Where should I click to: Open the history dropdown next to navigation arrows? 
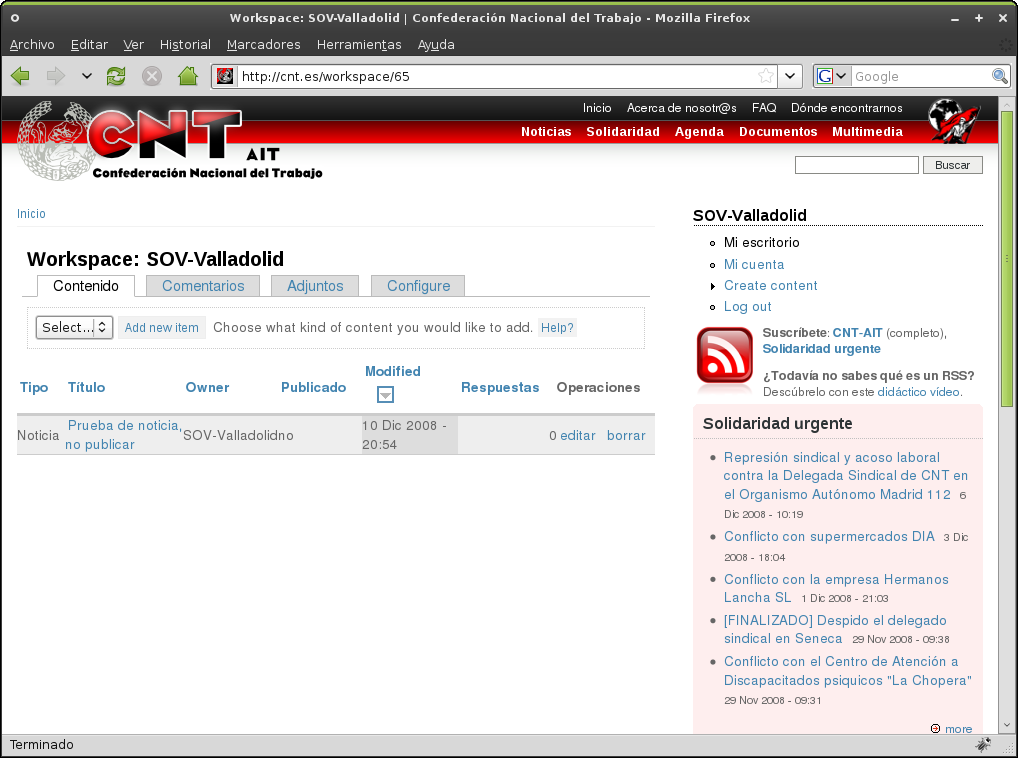pos(86,76)
